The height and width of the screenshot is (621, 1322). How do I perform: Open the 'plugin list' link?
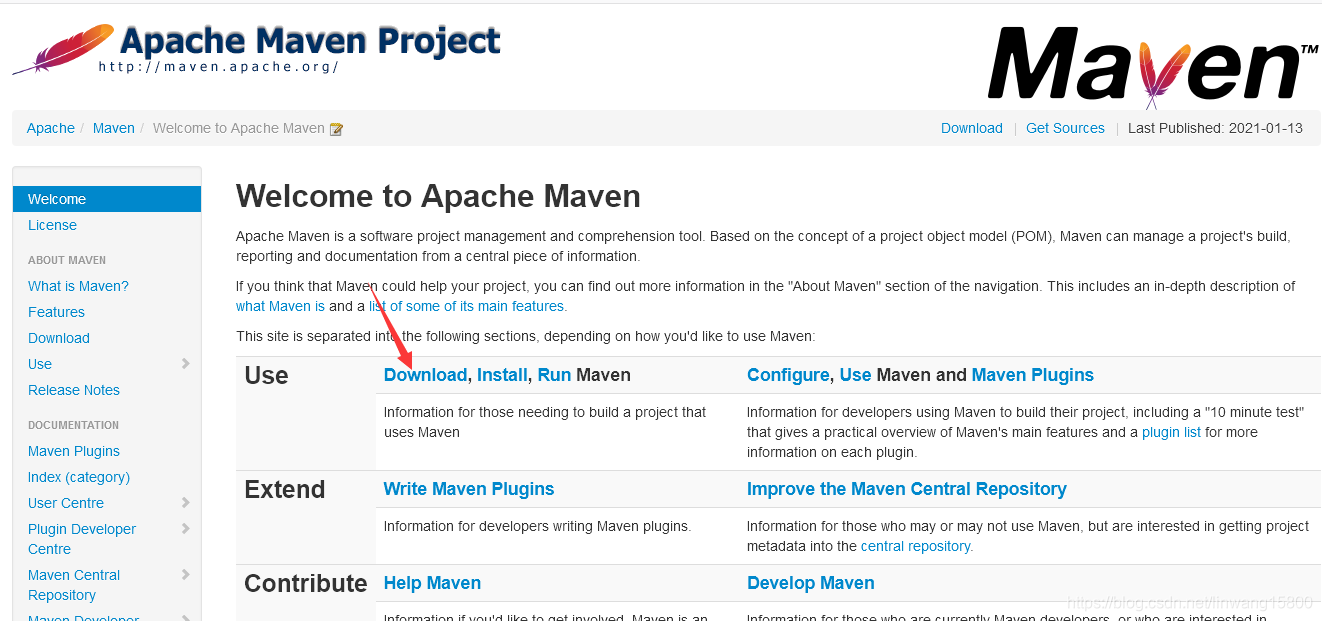1171,432
